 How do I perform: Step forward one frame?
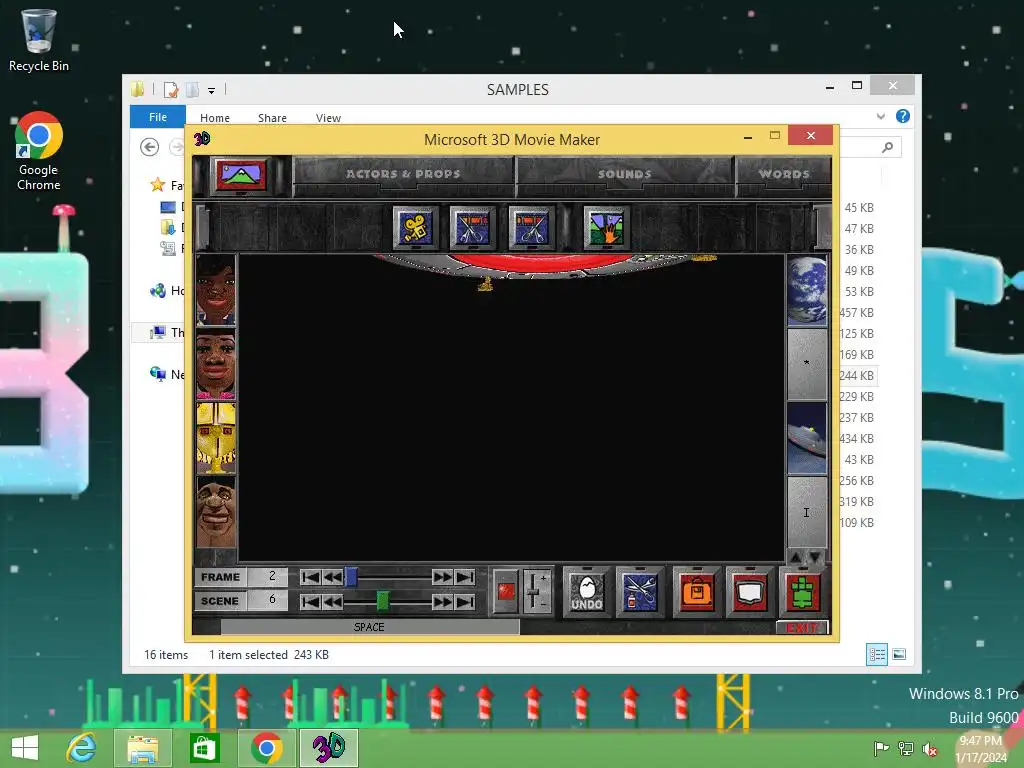click(x=442, y=577)
